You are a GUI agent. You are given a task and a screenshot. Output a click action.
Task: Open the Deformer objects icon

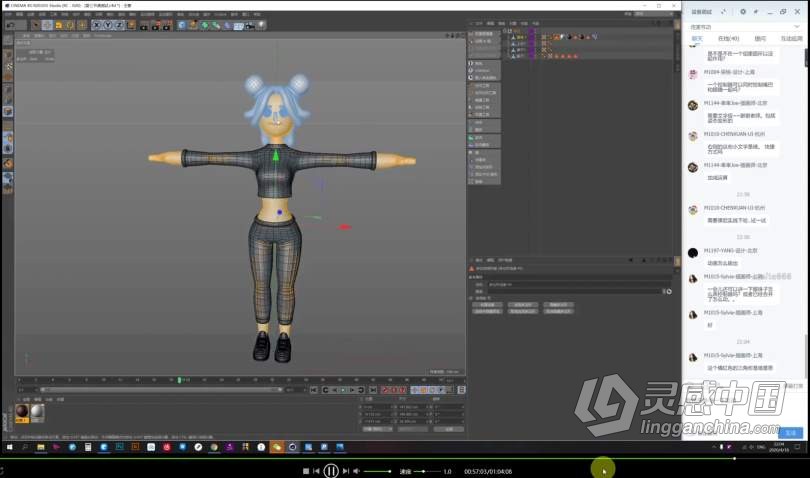[x=227, y=25]
